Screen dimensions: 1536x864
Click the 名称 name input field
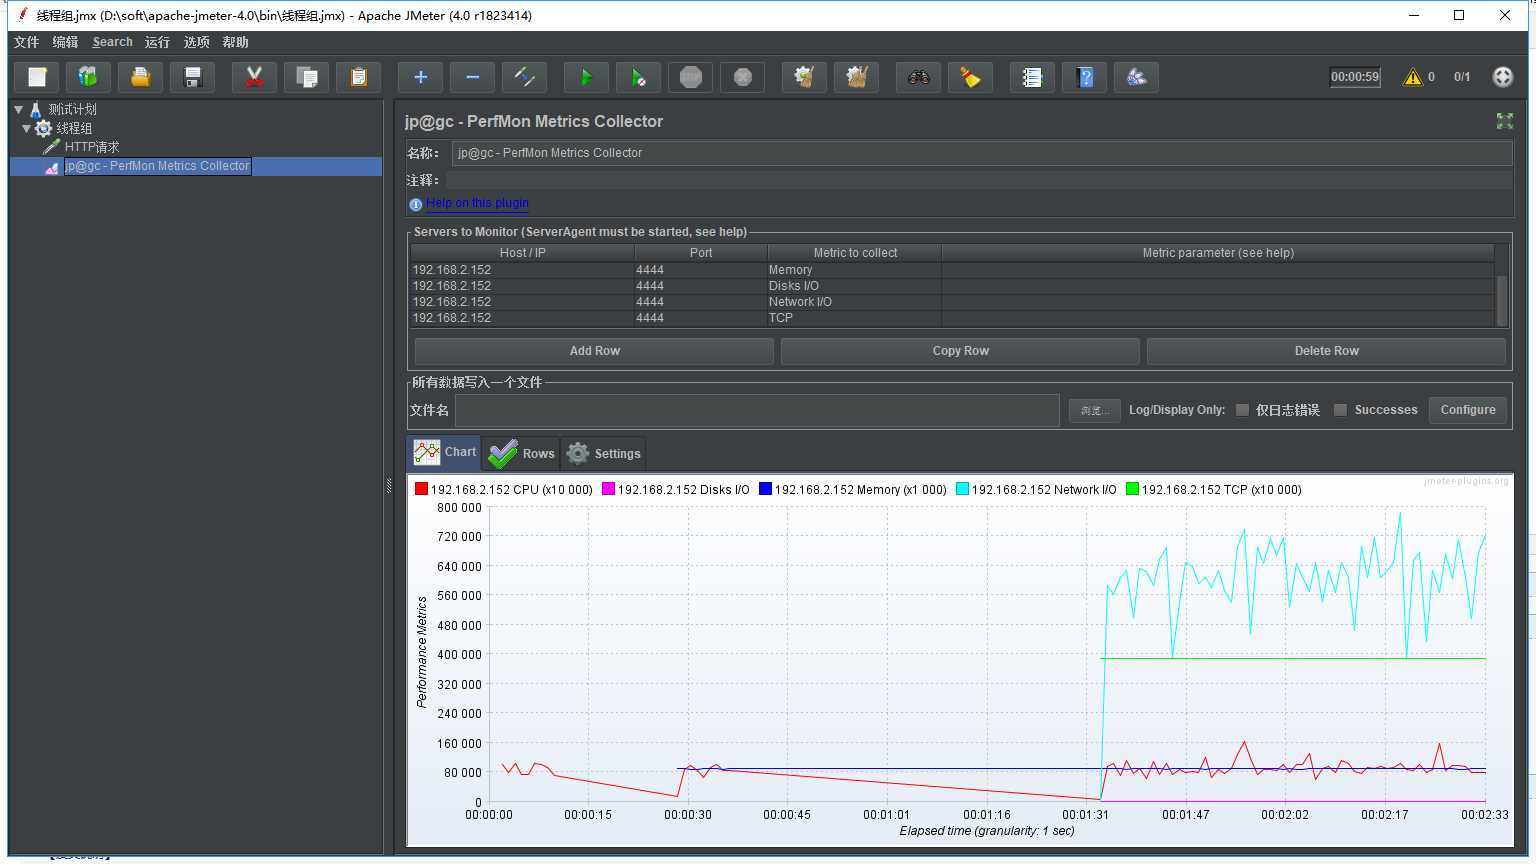[x=982, y=153]
